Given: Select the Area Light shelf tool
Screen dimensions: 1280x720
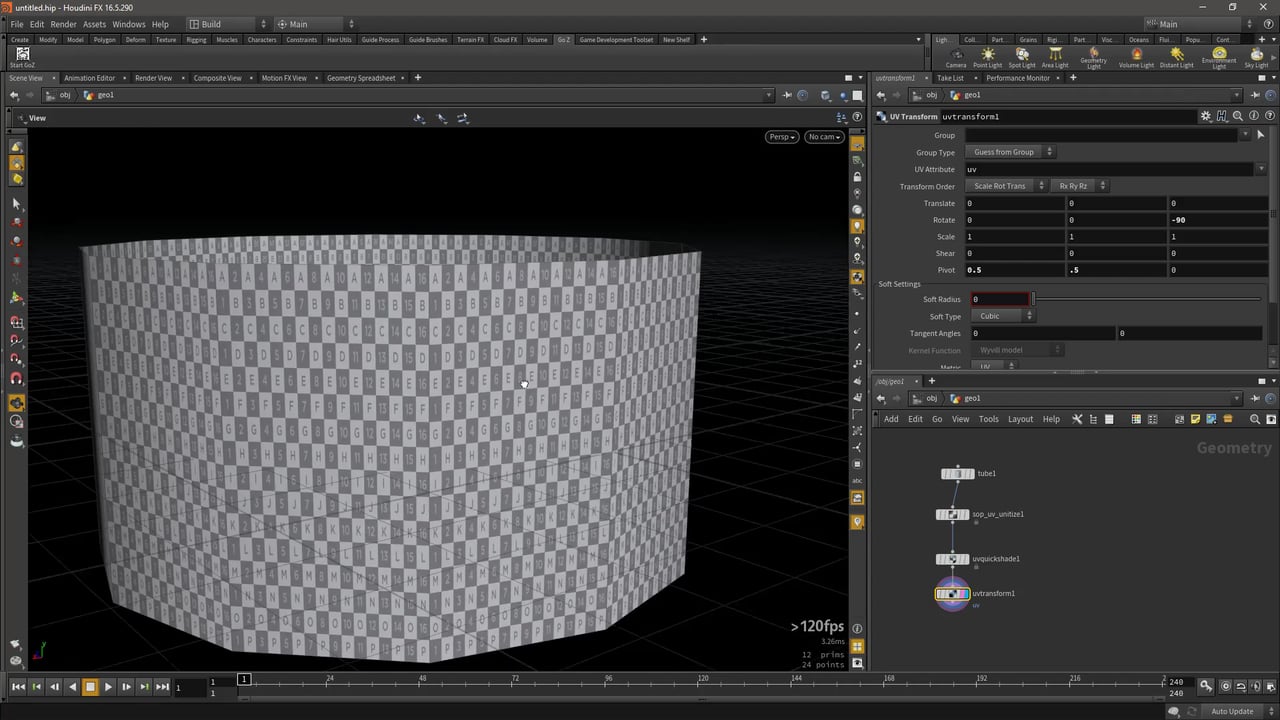Looking at the screenshot, I should coord(1057,55).
